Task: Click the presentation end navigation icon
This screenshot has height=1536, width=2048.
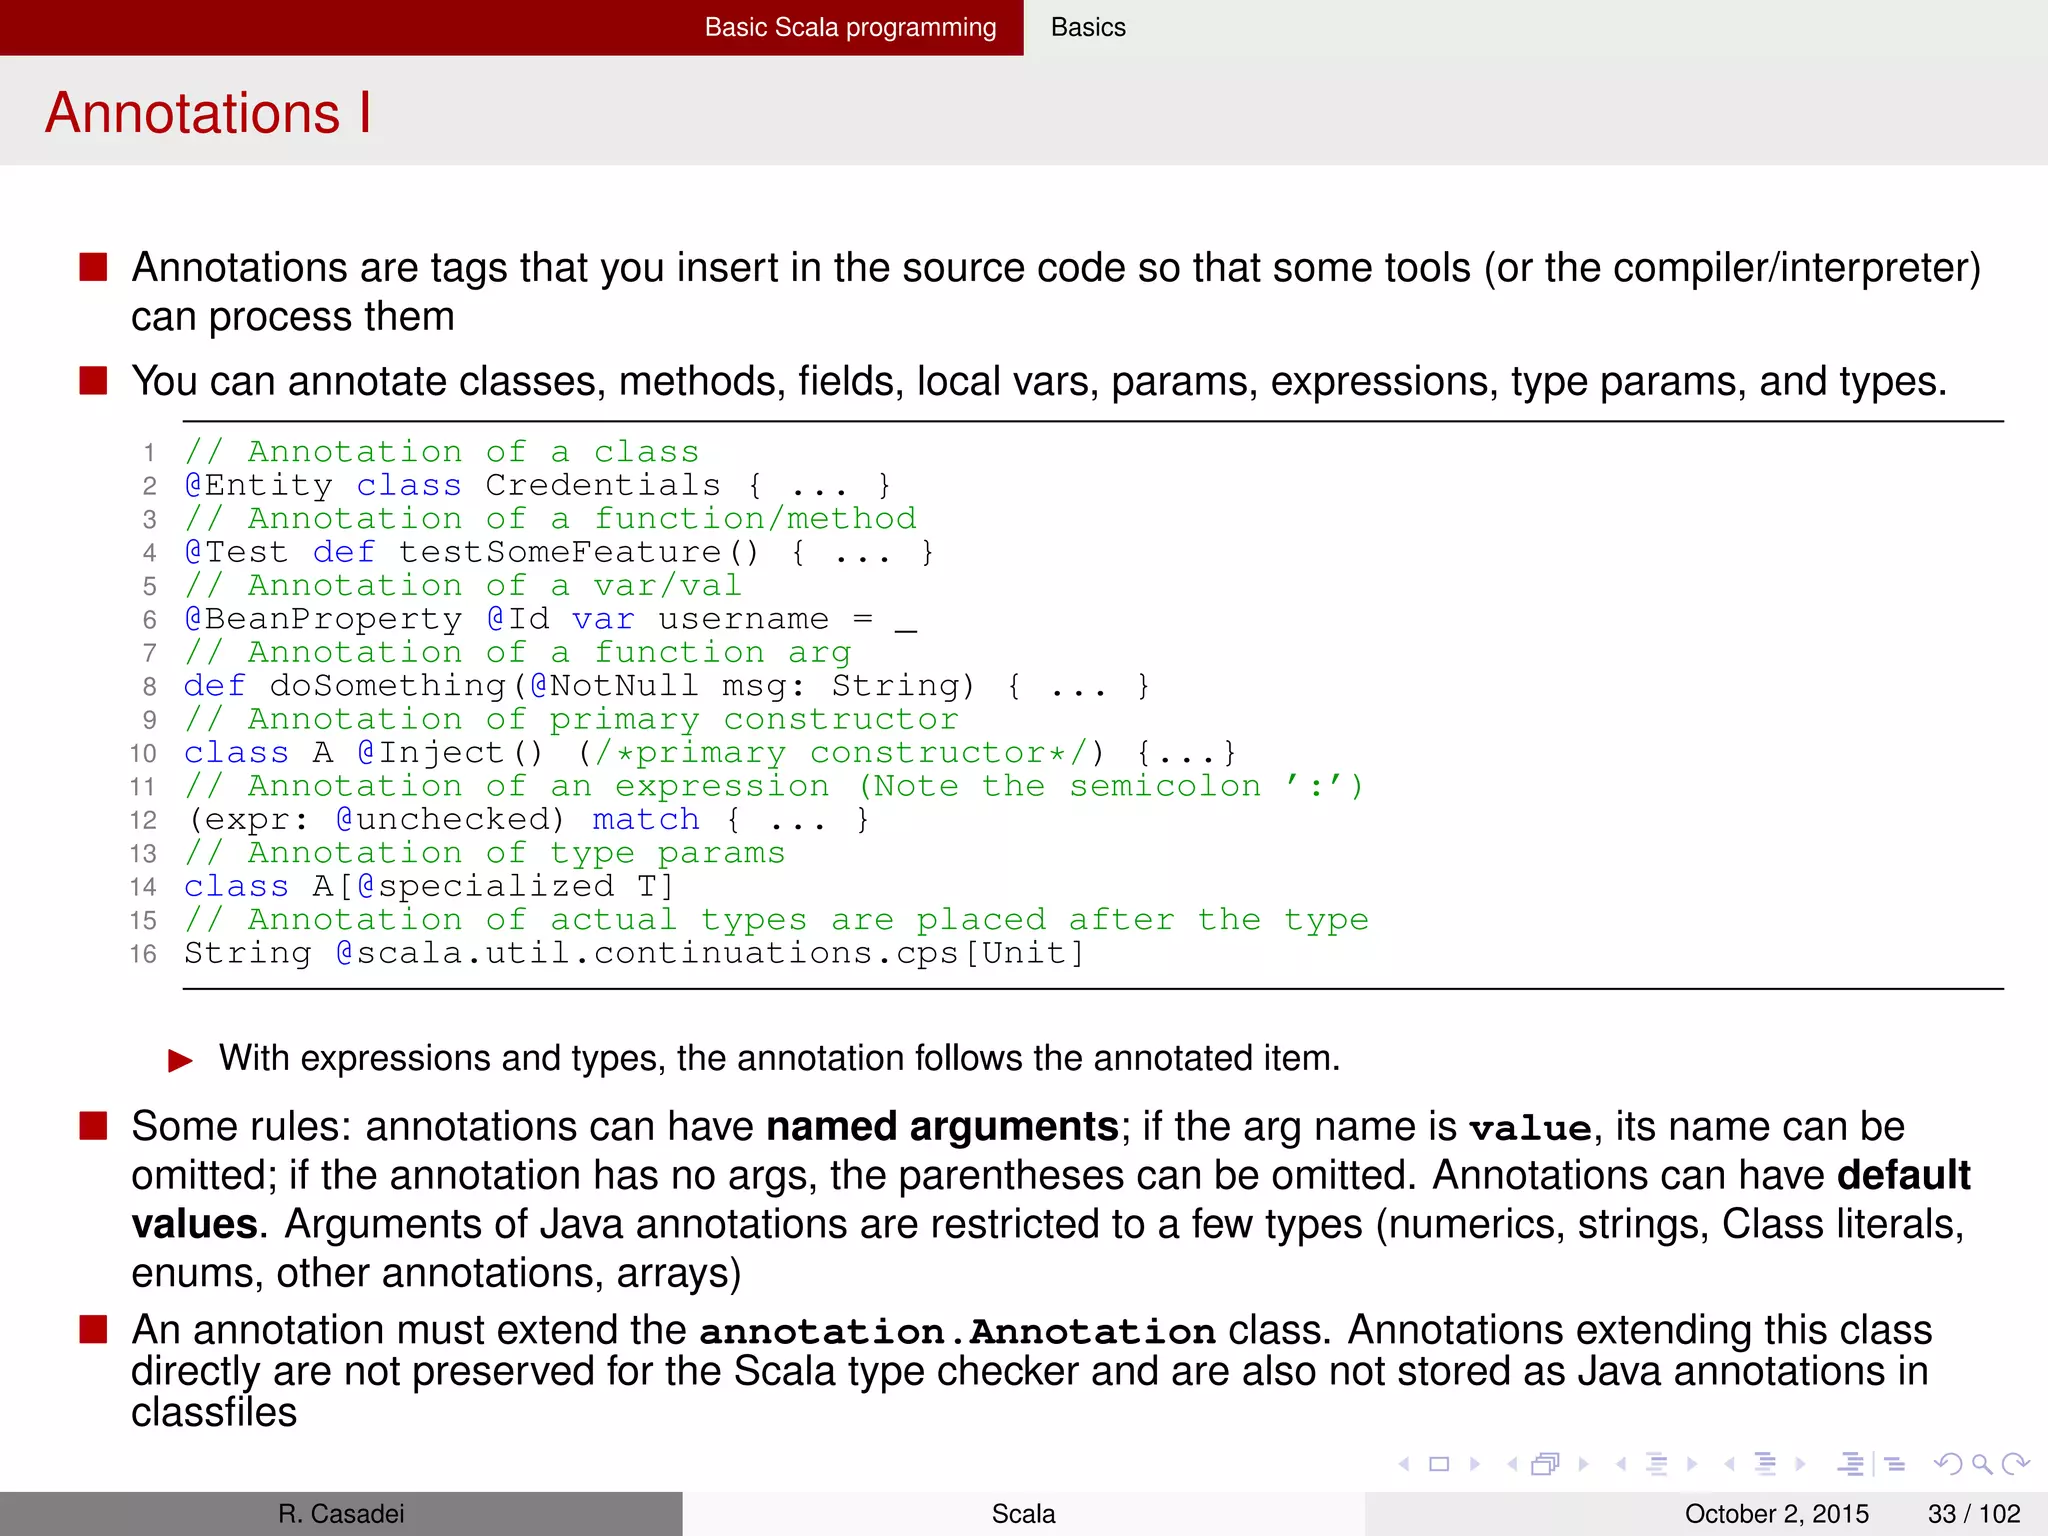Action: pos(1894,1464)
